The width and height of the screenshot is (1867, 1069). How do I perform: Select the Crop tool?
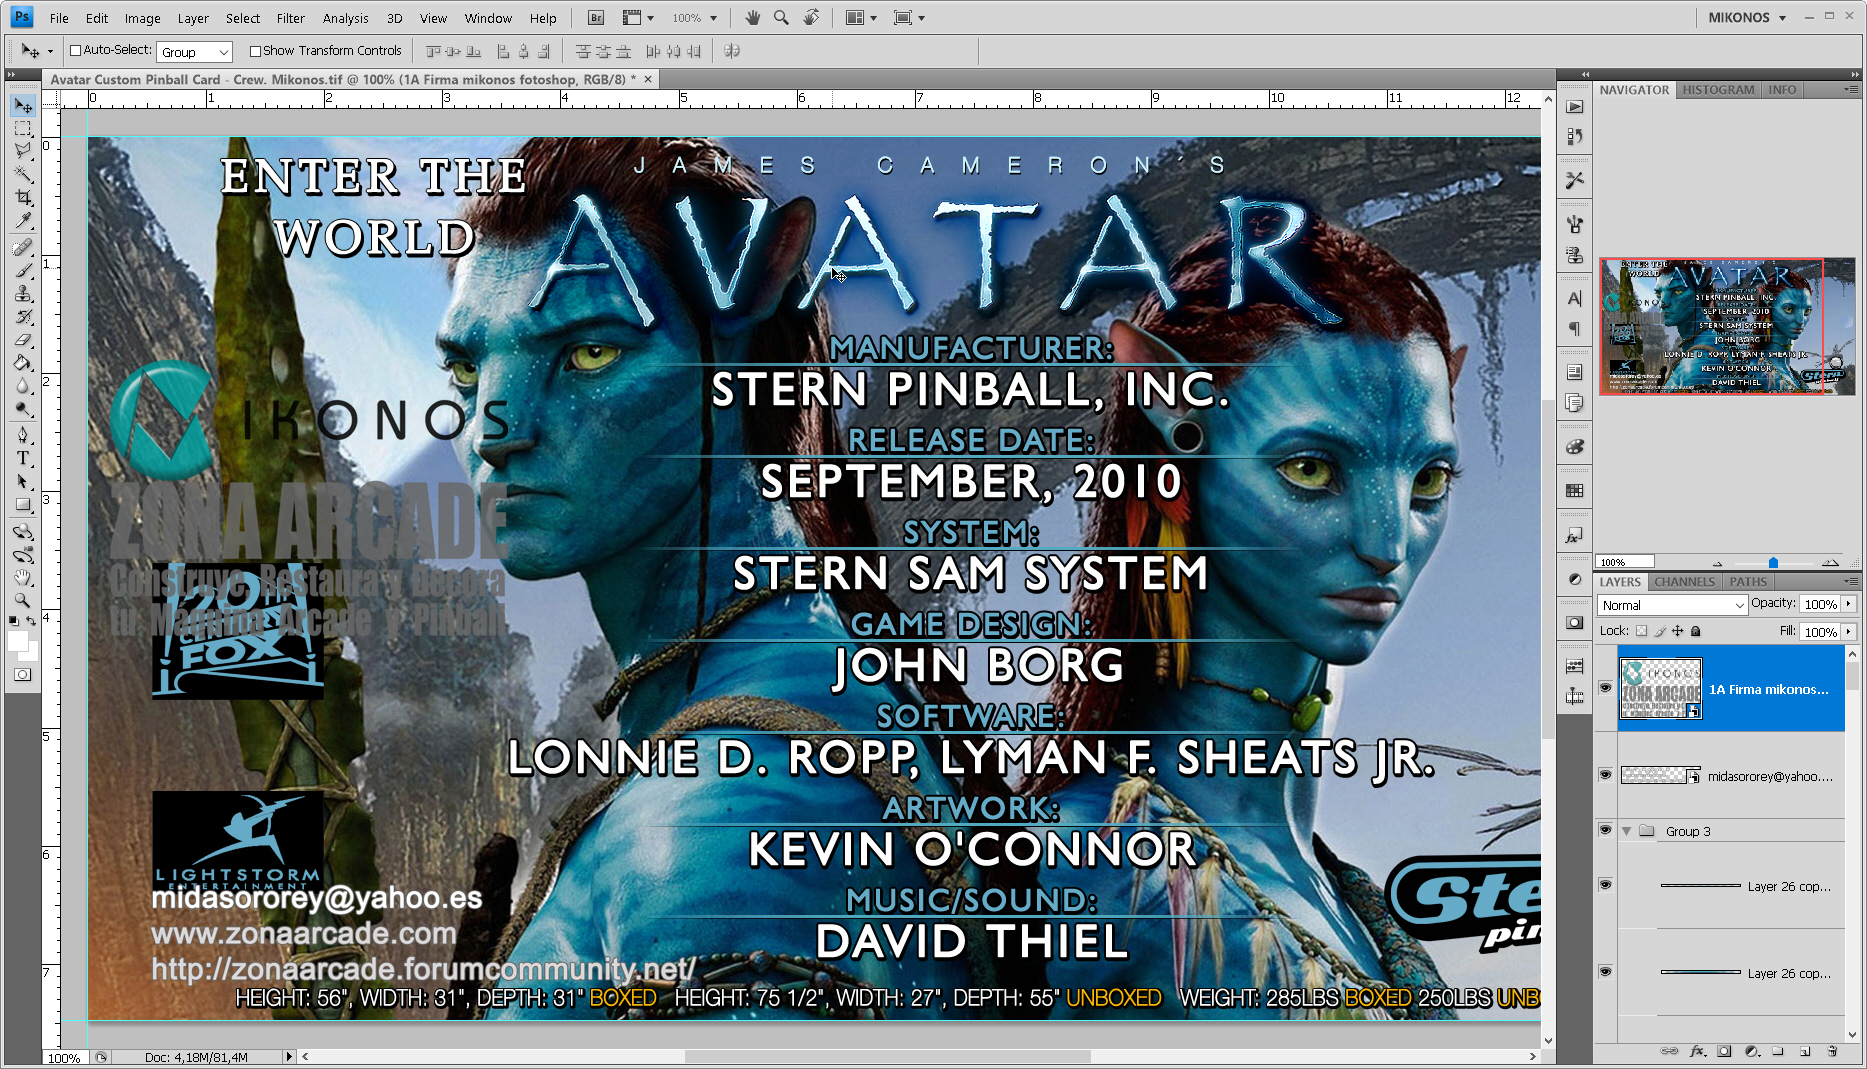coord(22,196)
